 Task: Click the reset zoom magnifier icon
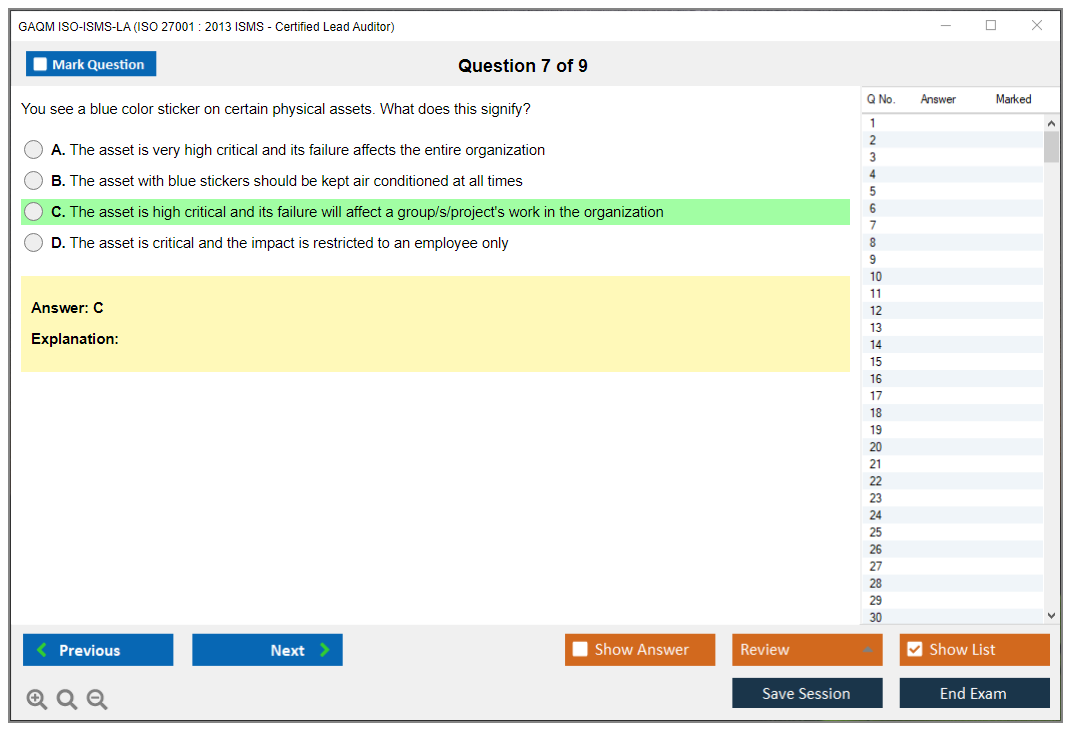[x=67, y=699]
